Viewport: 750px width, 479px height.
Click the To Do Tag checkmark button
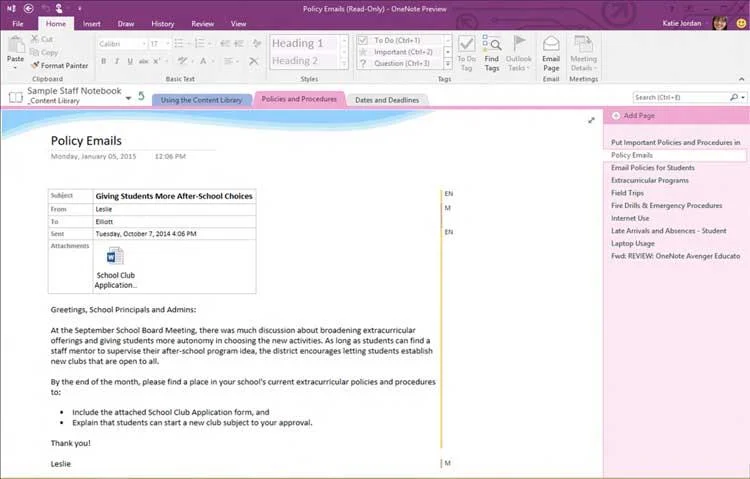[466, 53]
